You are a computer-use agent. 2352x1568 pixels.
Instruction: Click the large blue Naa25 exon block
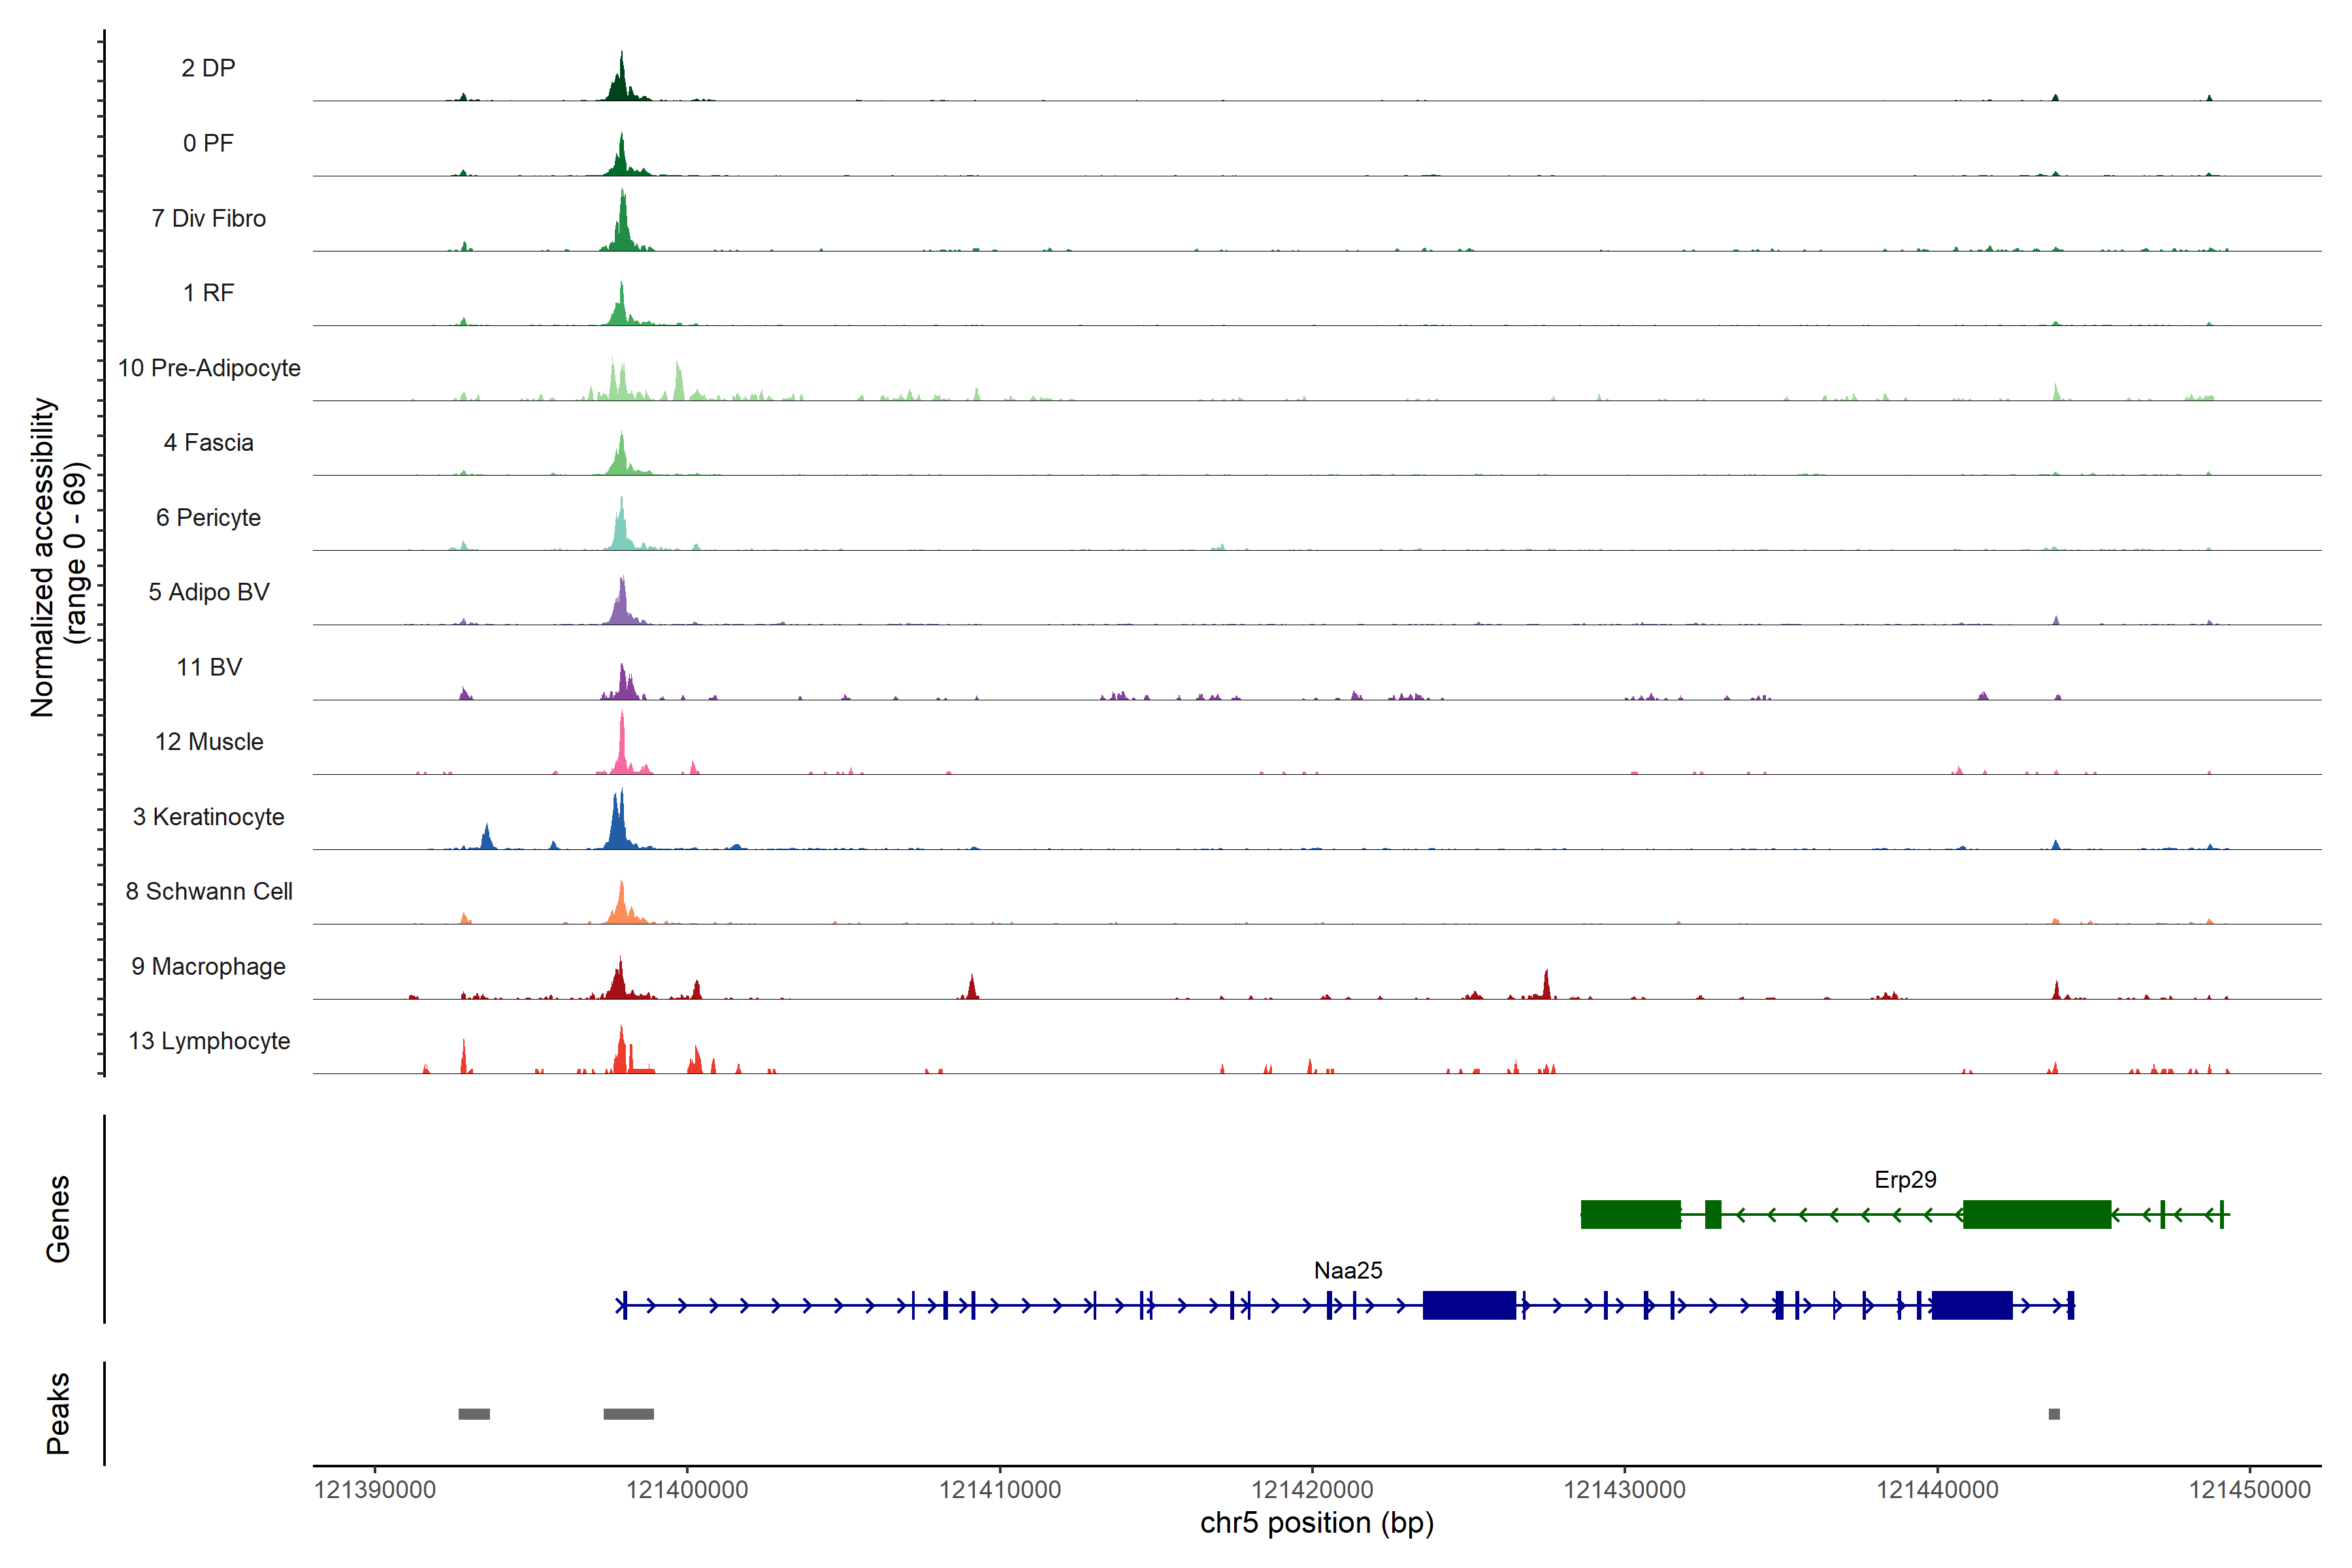pyautogui.click(x=1469, y=1305)
